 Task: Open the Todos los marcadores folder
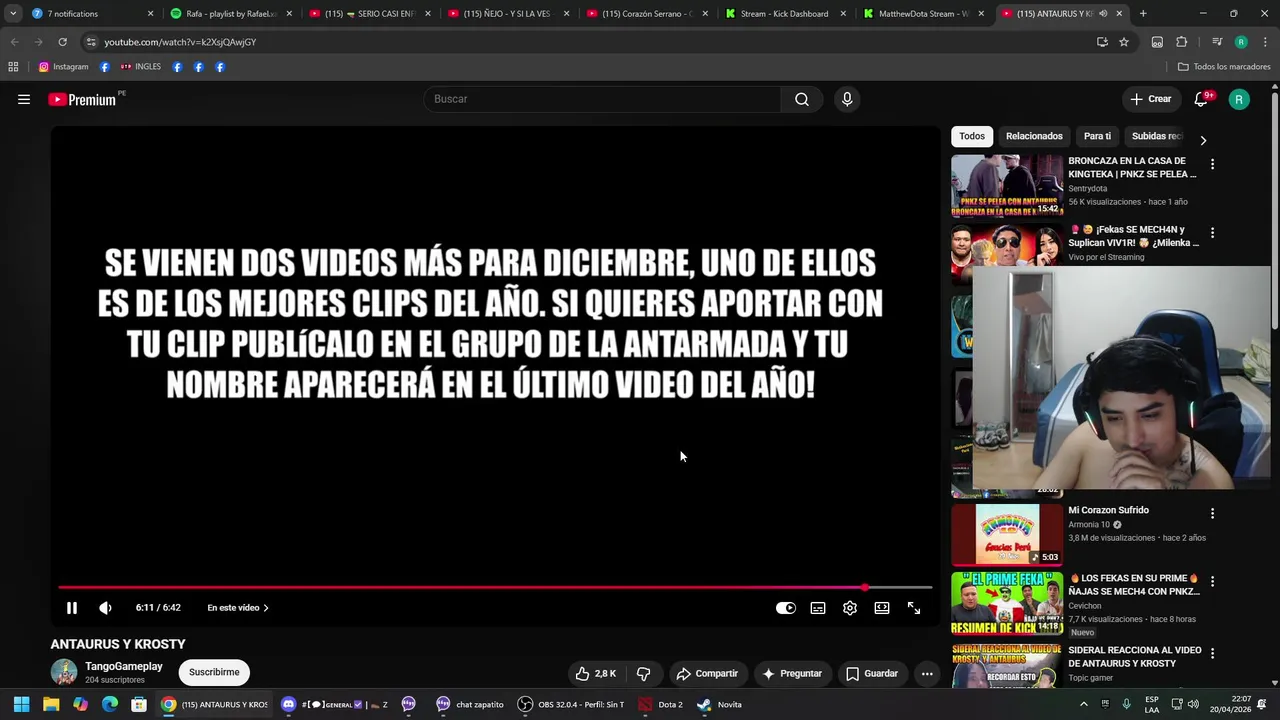point(1224,67)
